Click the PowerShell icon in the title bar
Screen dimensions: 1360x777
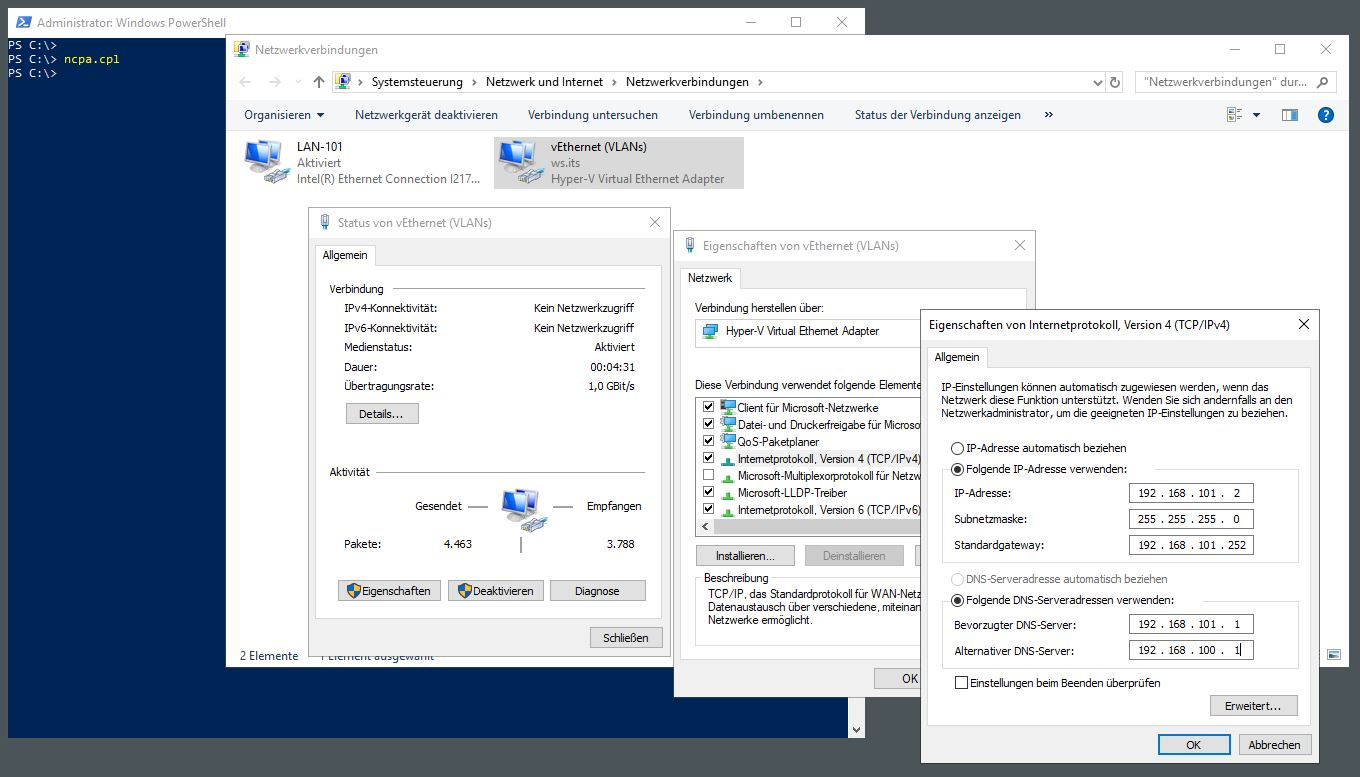tap(22, 22)
